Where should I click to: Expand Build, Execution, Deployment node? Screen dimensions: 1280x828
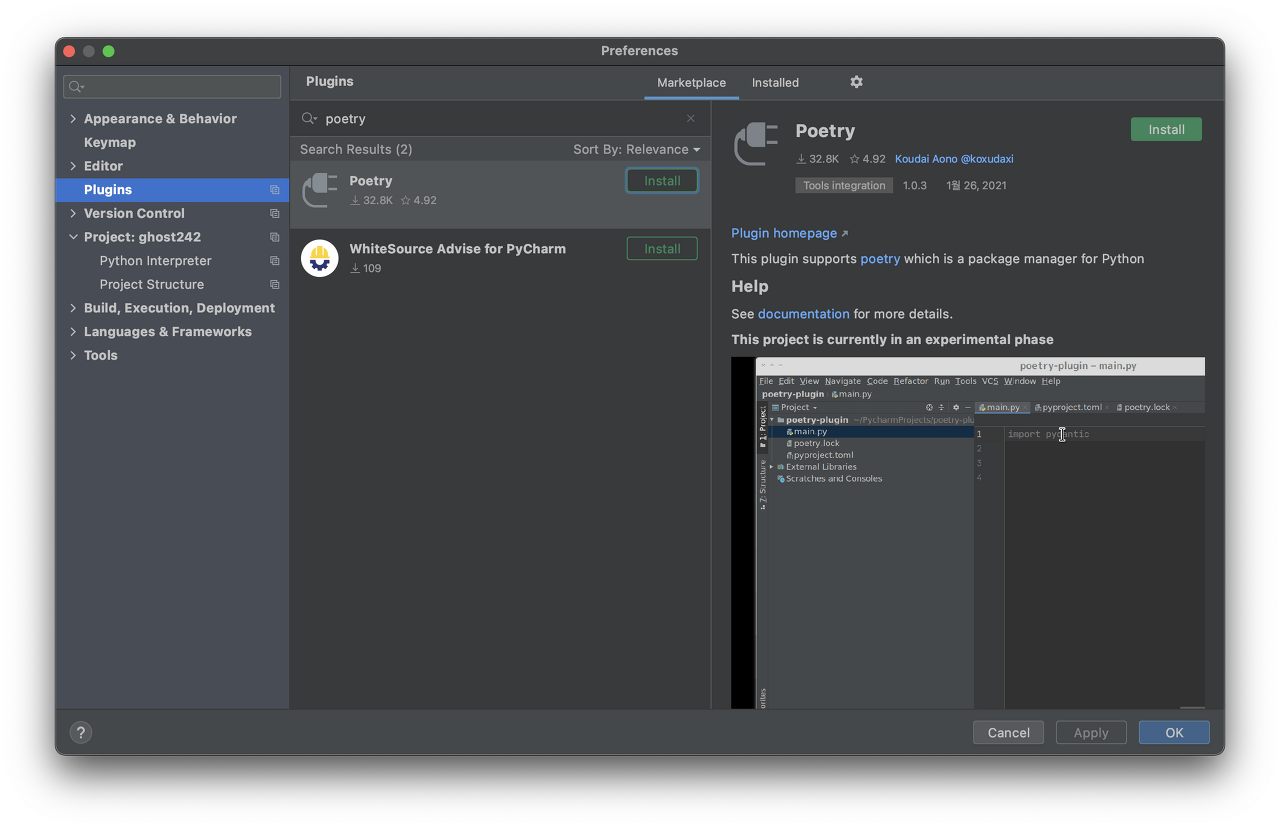pyautogui.click(x=73, y=308)
